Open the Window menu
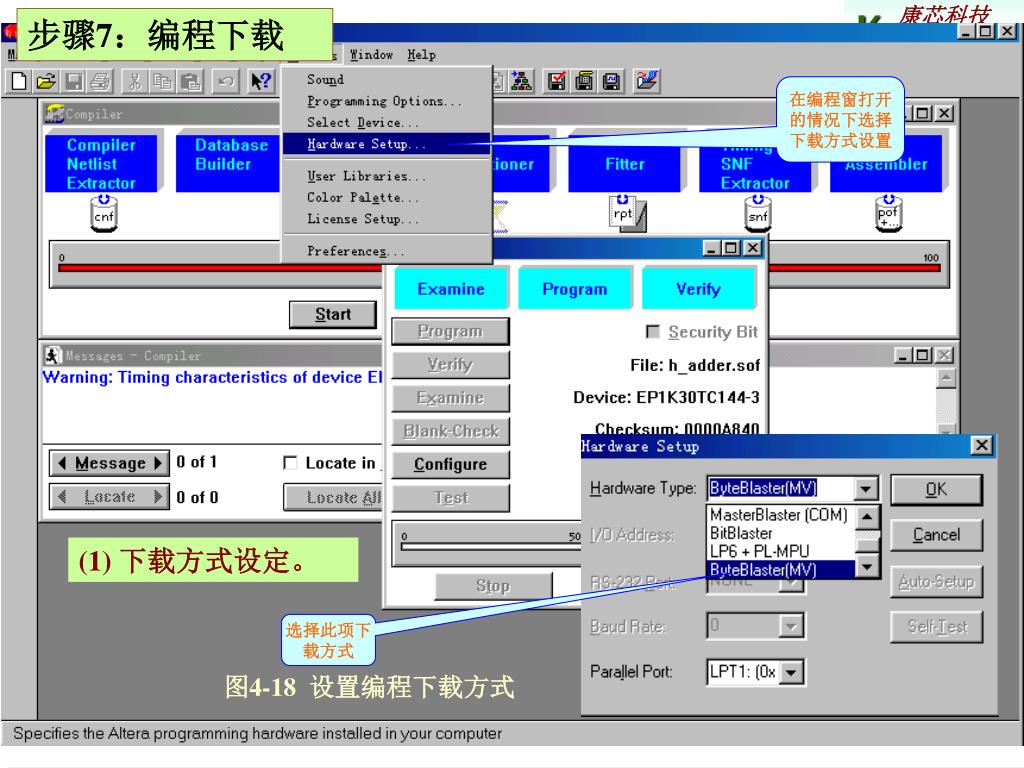 pos(371,55)
